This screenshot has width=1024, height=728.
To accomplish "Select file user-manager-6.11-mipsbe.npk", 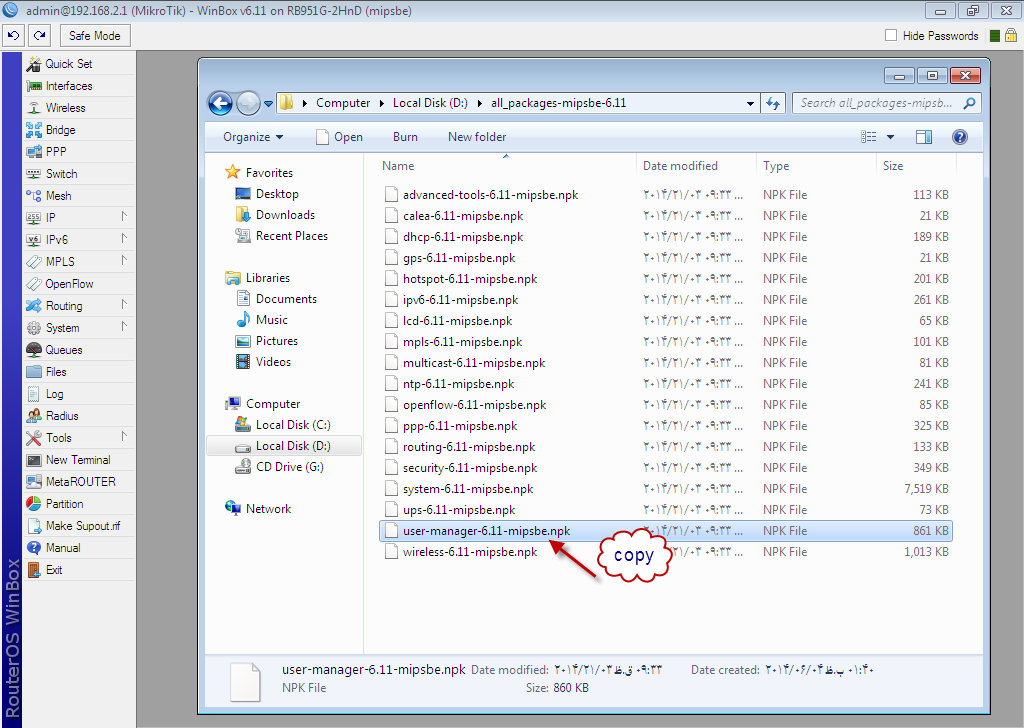I will 665,531.
